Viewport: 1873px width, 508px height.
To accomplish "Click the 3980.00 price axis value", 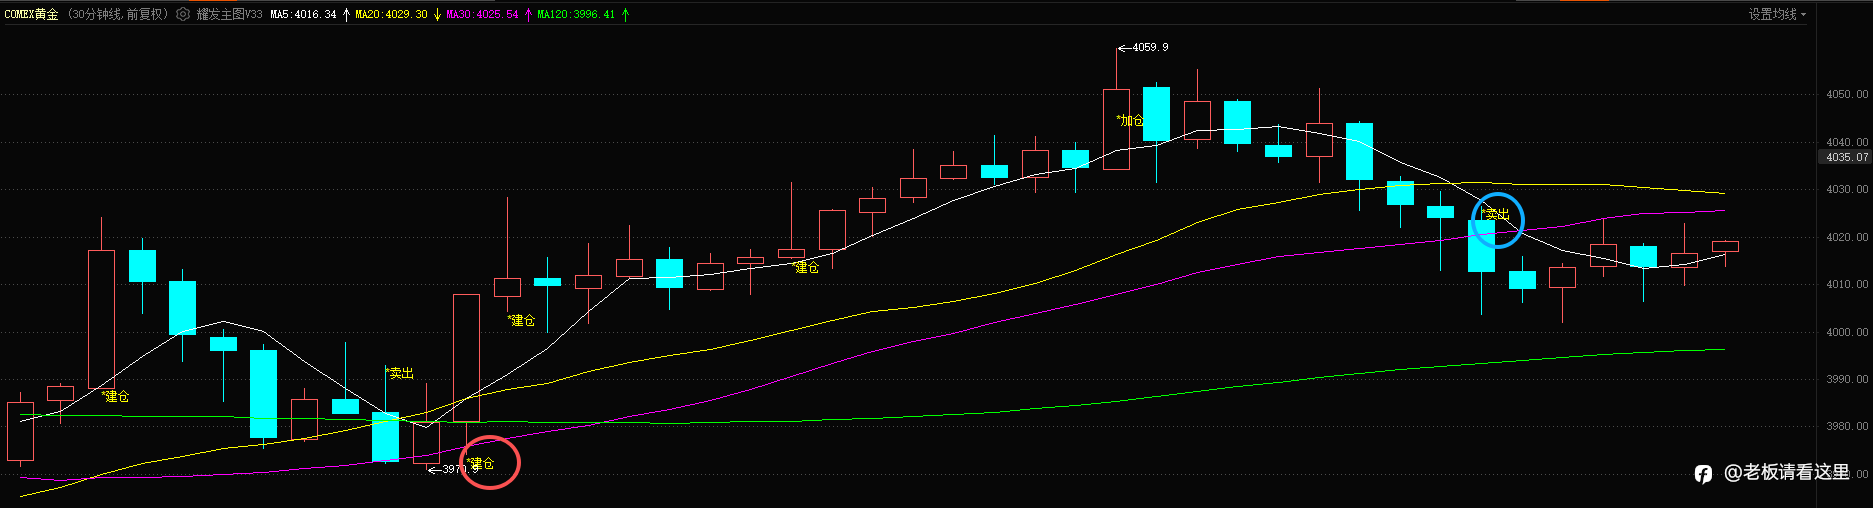I will click(x=1847, y=427).
